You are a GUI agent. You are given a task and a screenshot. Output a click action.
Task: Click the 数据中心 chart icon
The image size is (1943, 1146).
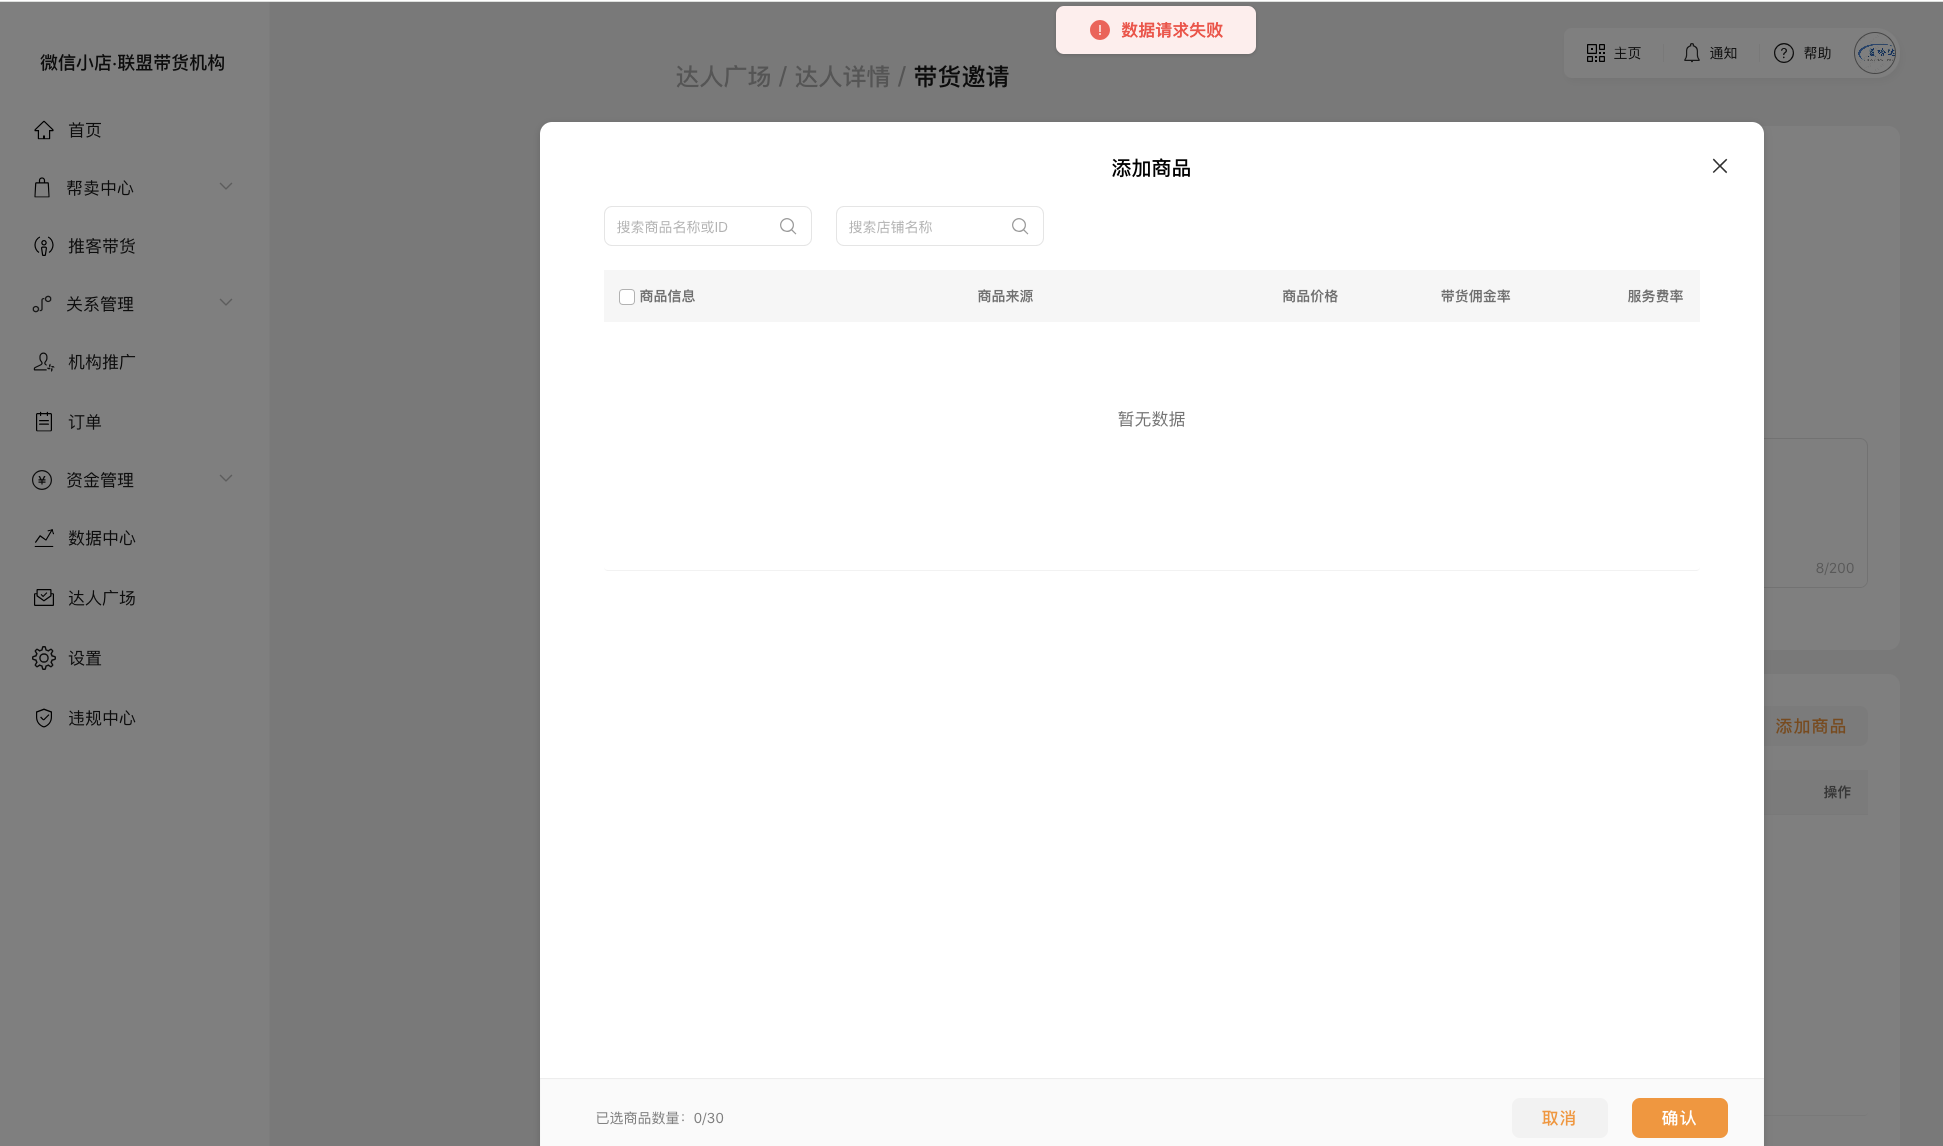click(x=43, y=538)
